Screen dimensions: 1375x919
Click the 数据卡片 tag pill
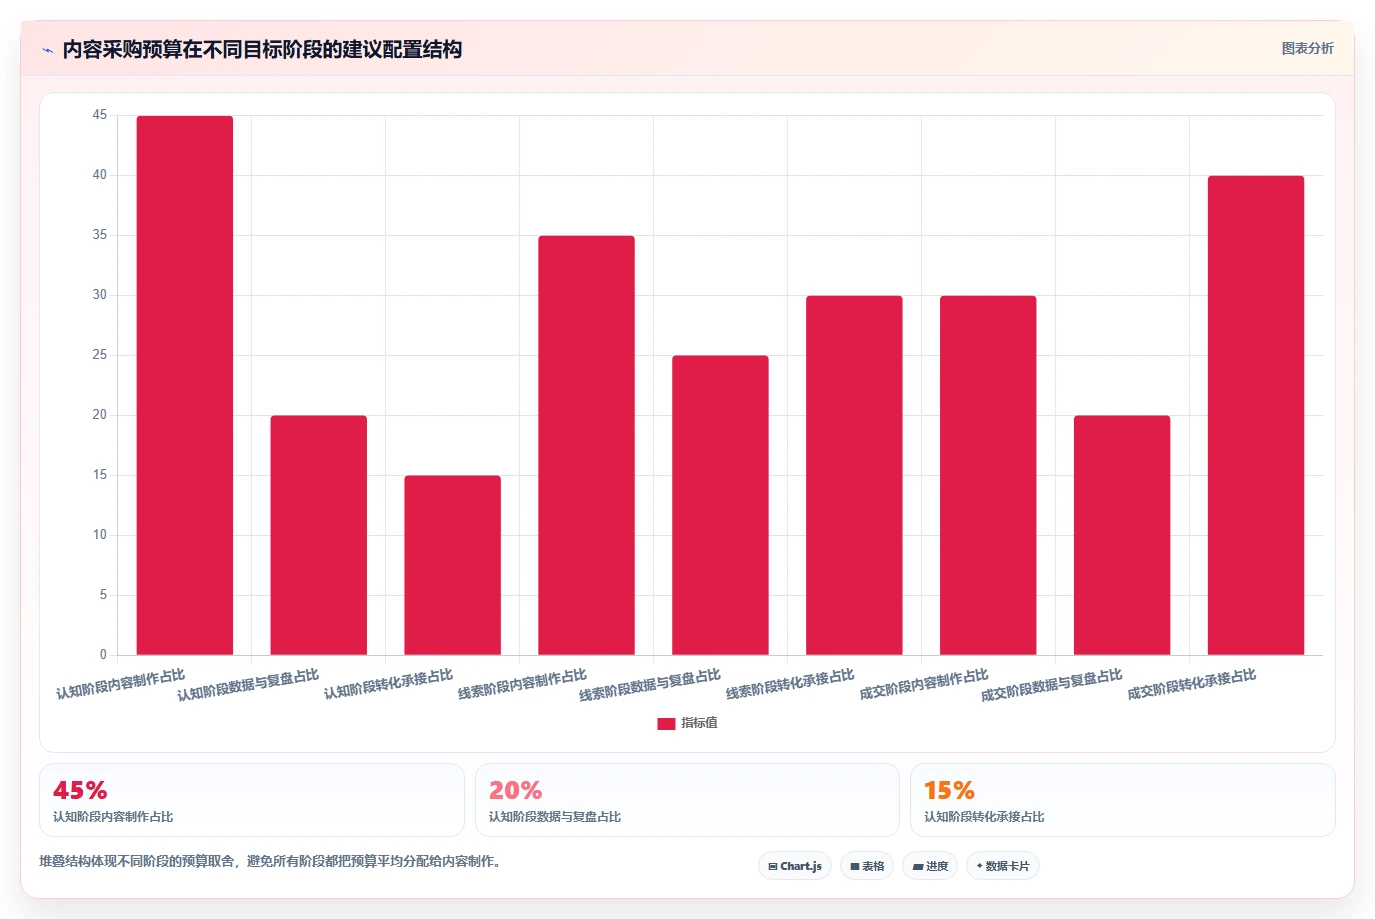coord(1003,866)
